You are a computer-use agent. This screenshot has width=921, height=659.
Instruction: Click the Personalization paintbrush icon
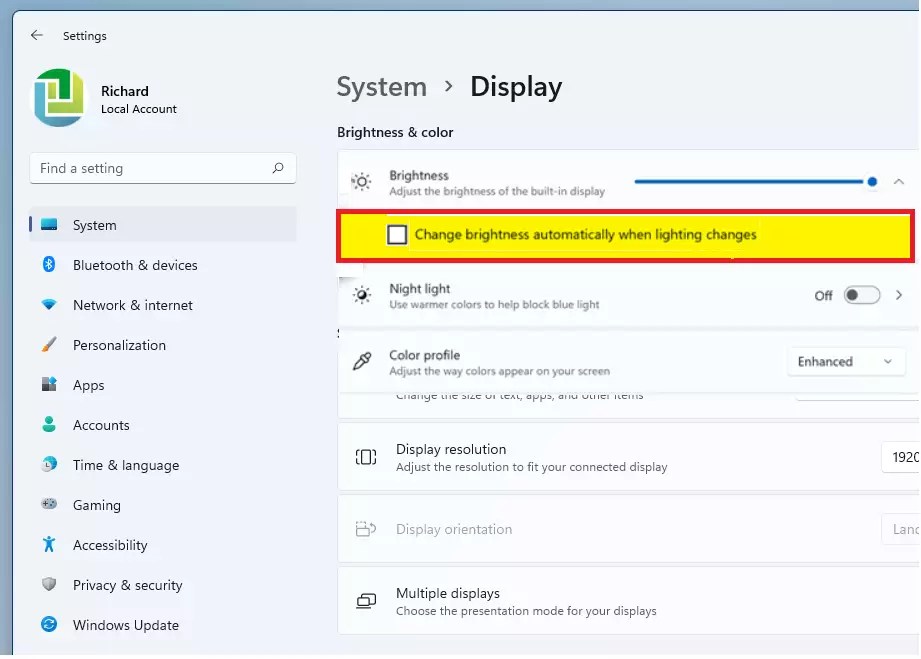[49, 344]
